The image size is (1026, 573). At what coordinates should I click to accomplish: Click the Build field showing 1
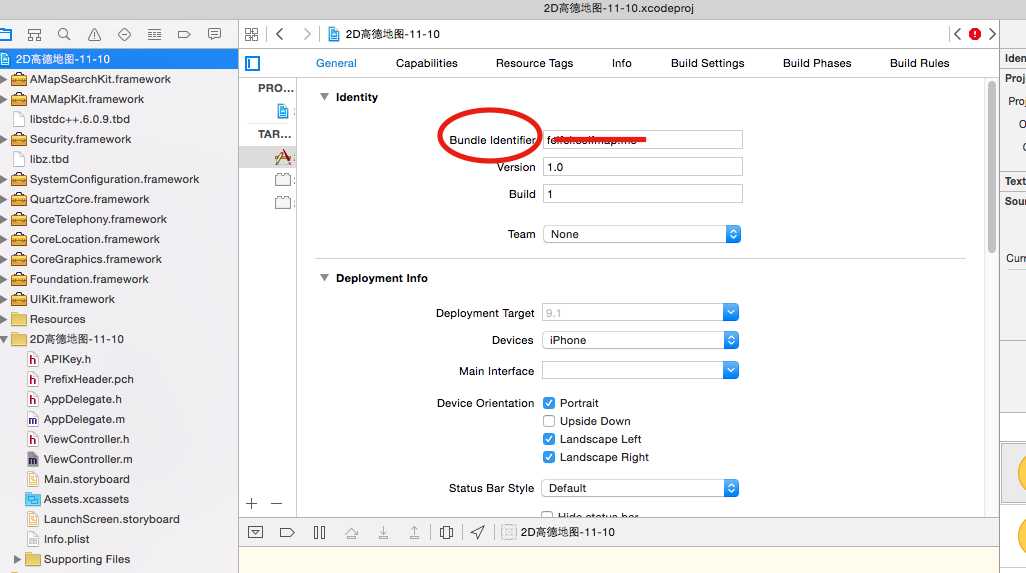click(x=643, y=194)
